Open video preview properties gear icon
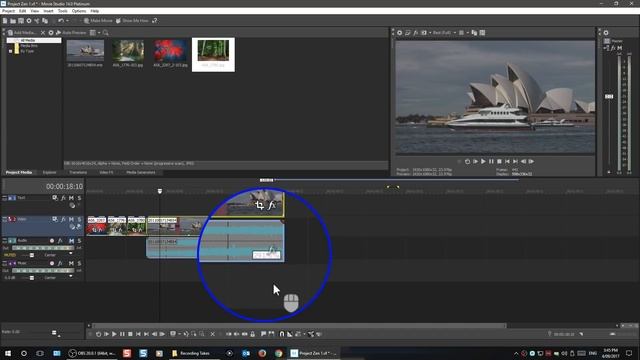 click(400, 33)
